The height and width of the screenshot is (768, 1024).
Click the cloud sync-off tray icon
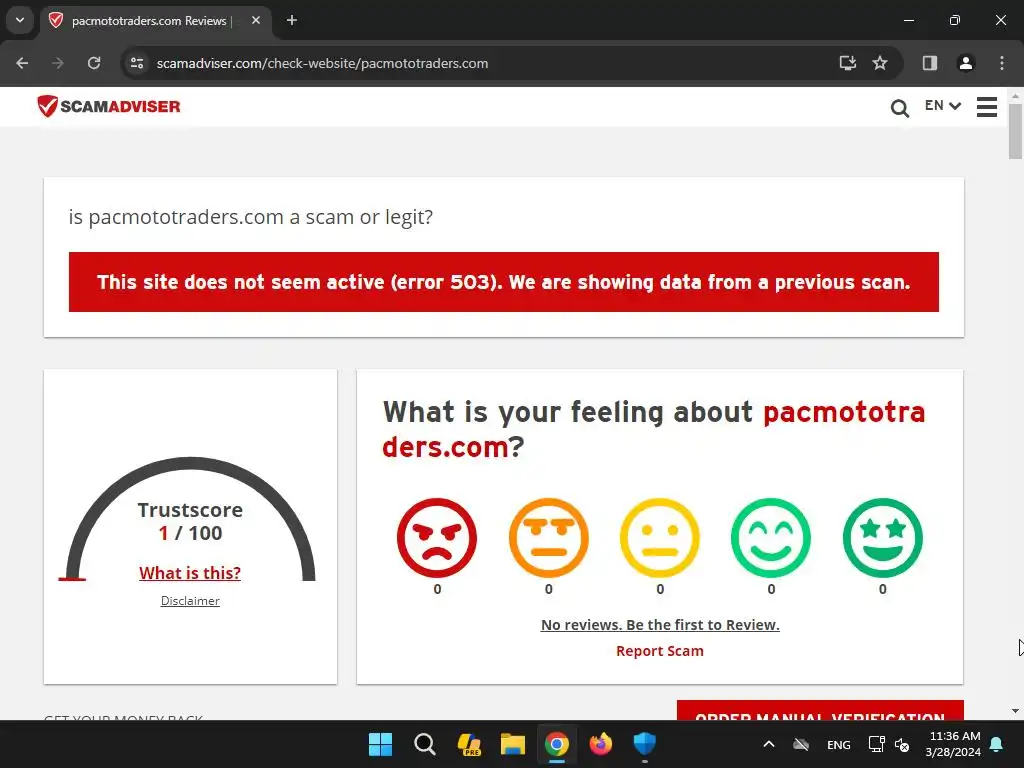pyautogui.click(x=801, y=744)
